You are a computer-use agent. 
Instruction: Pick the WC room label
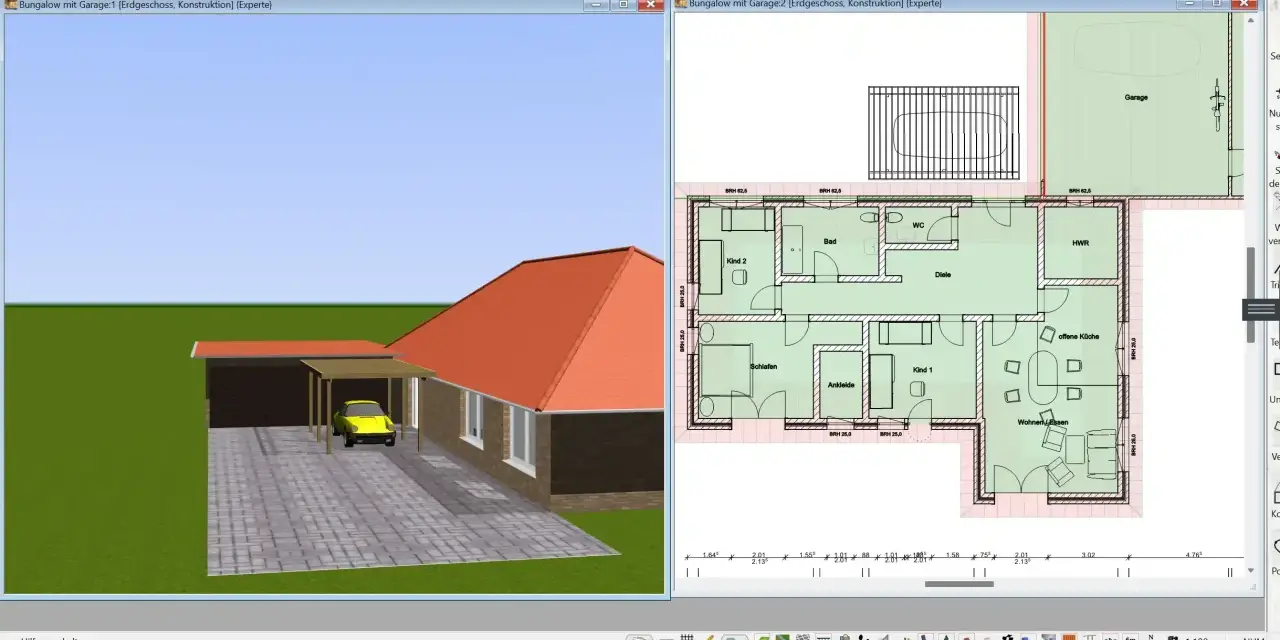coord(919,226)
